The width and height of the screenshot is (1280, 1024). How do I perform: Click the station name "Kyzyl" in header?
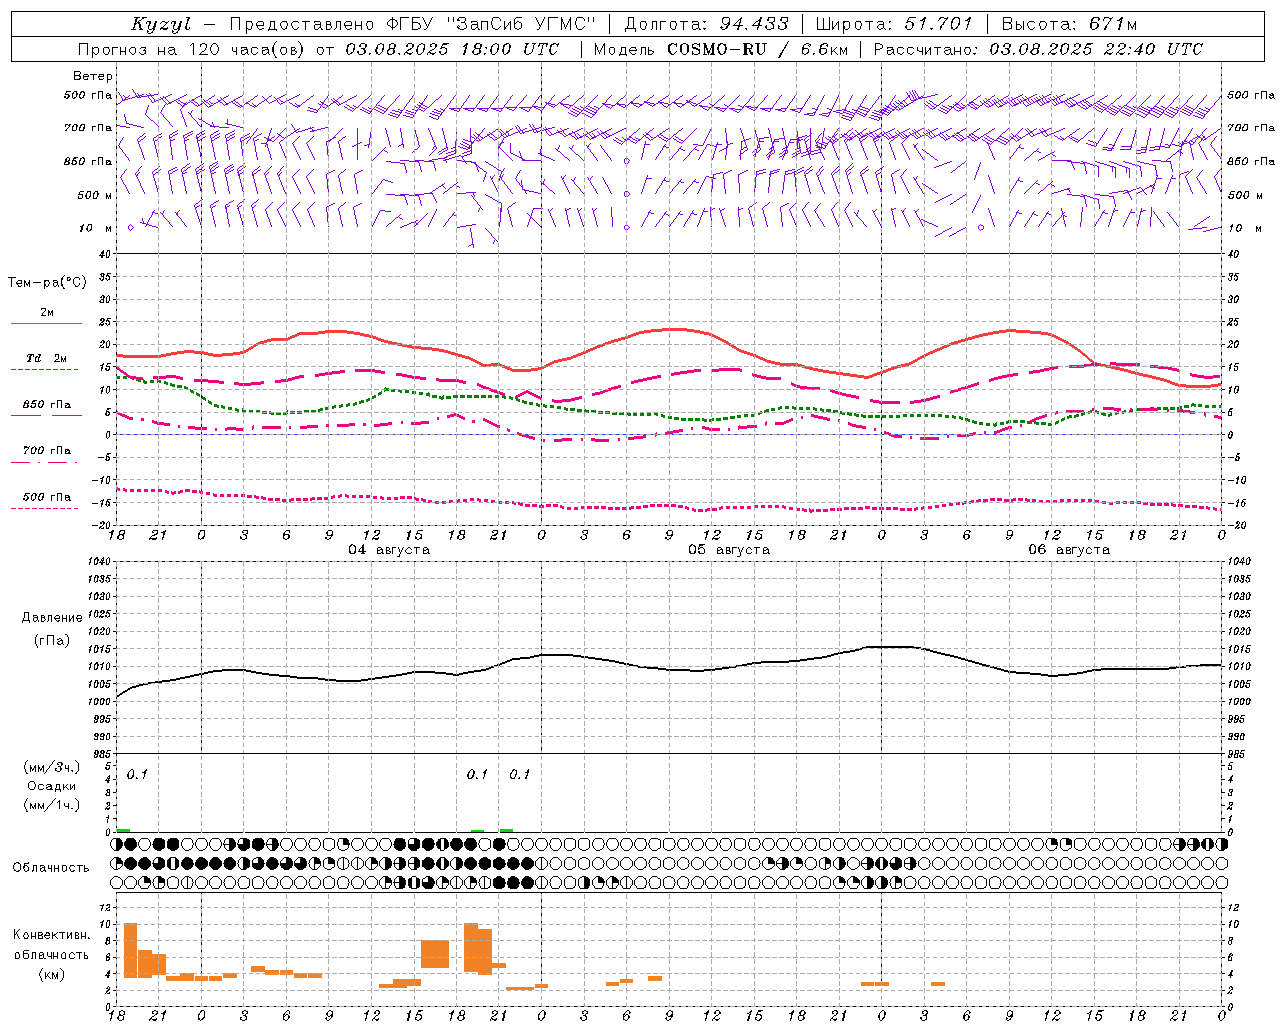(x=161, y=24)
